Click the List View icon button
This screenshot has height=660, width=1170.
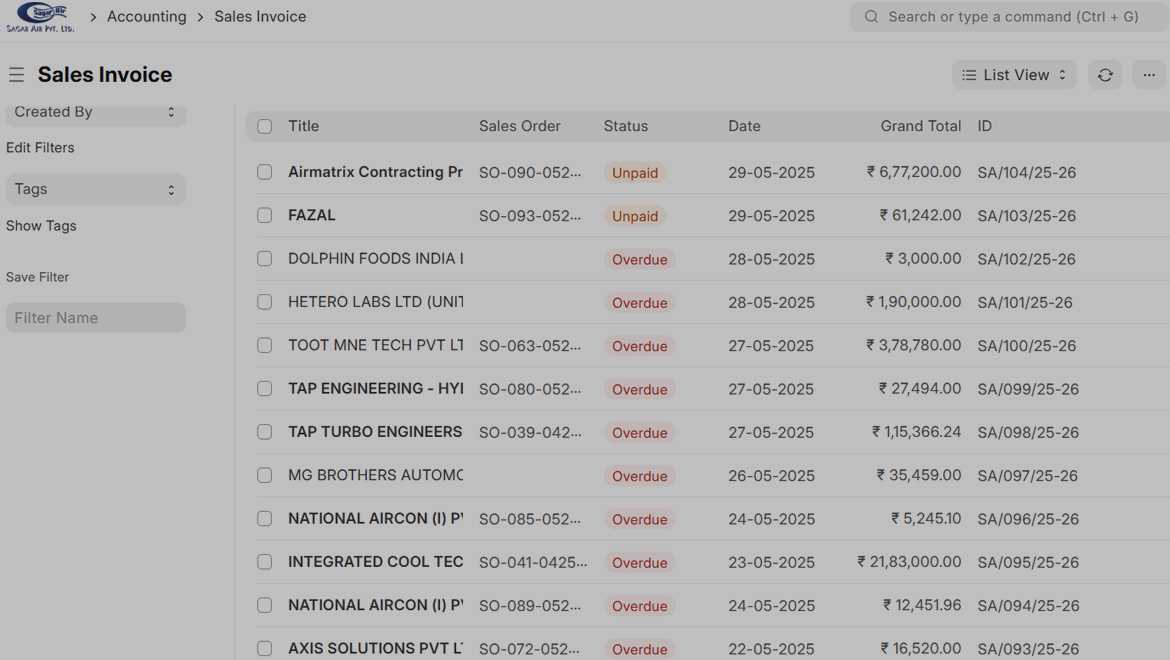pos(1014,75)
